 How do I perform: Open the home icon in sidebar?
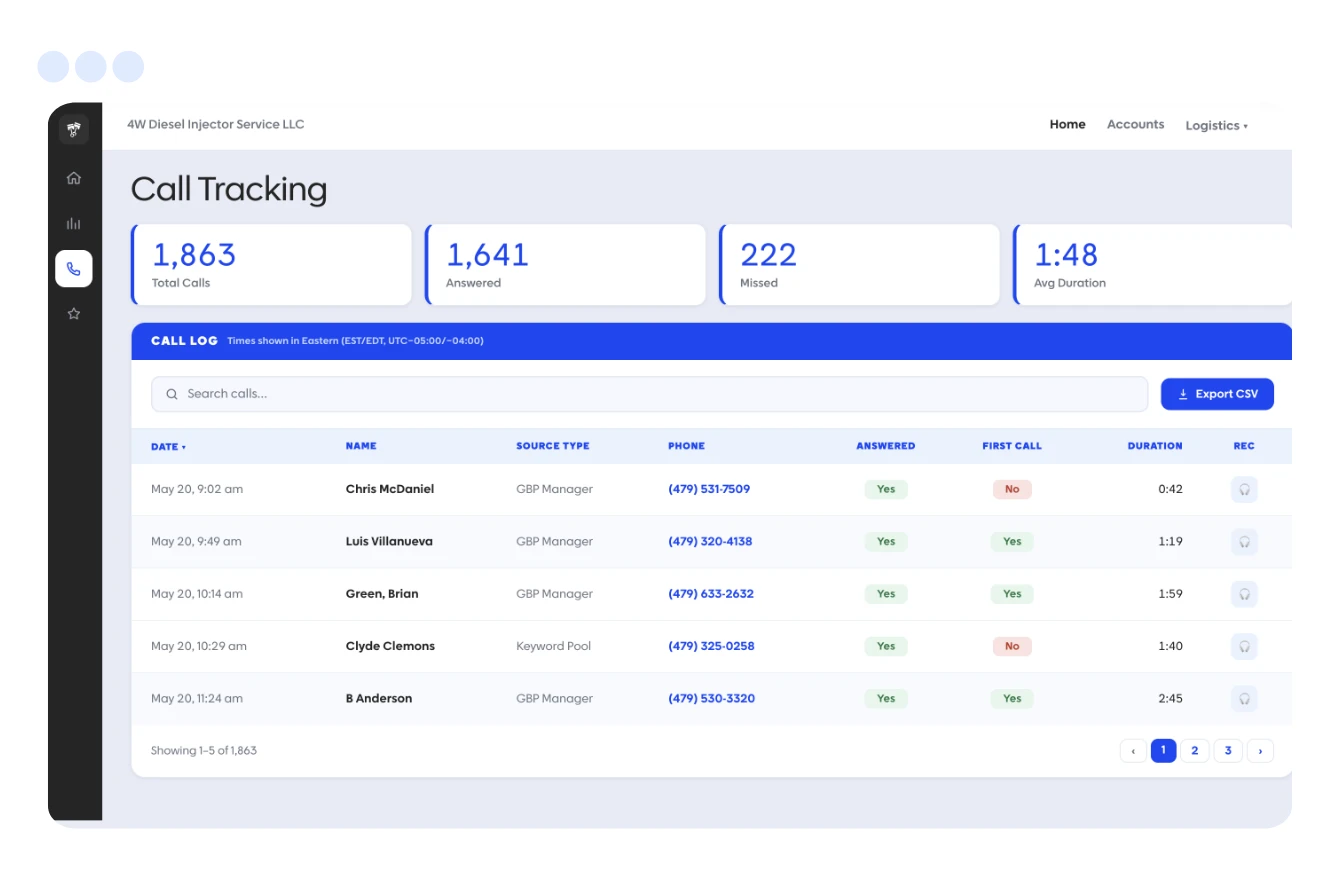tap(74, 178)
